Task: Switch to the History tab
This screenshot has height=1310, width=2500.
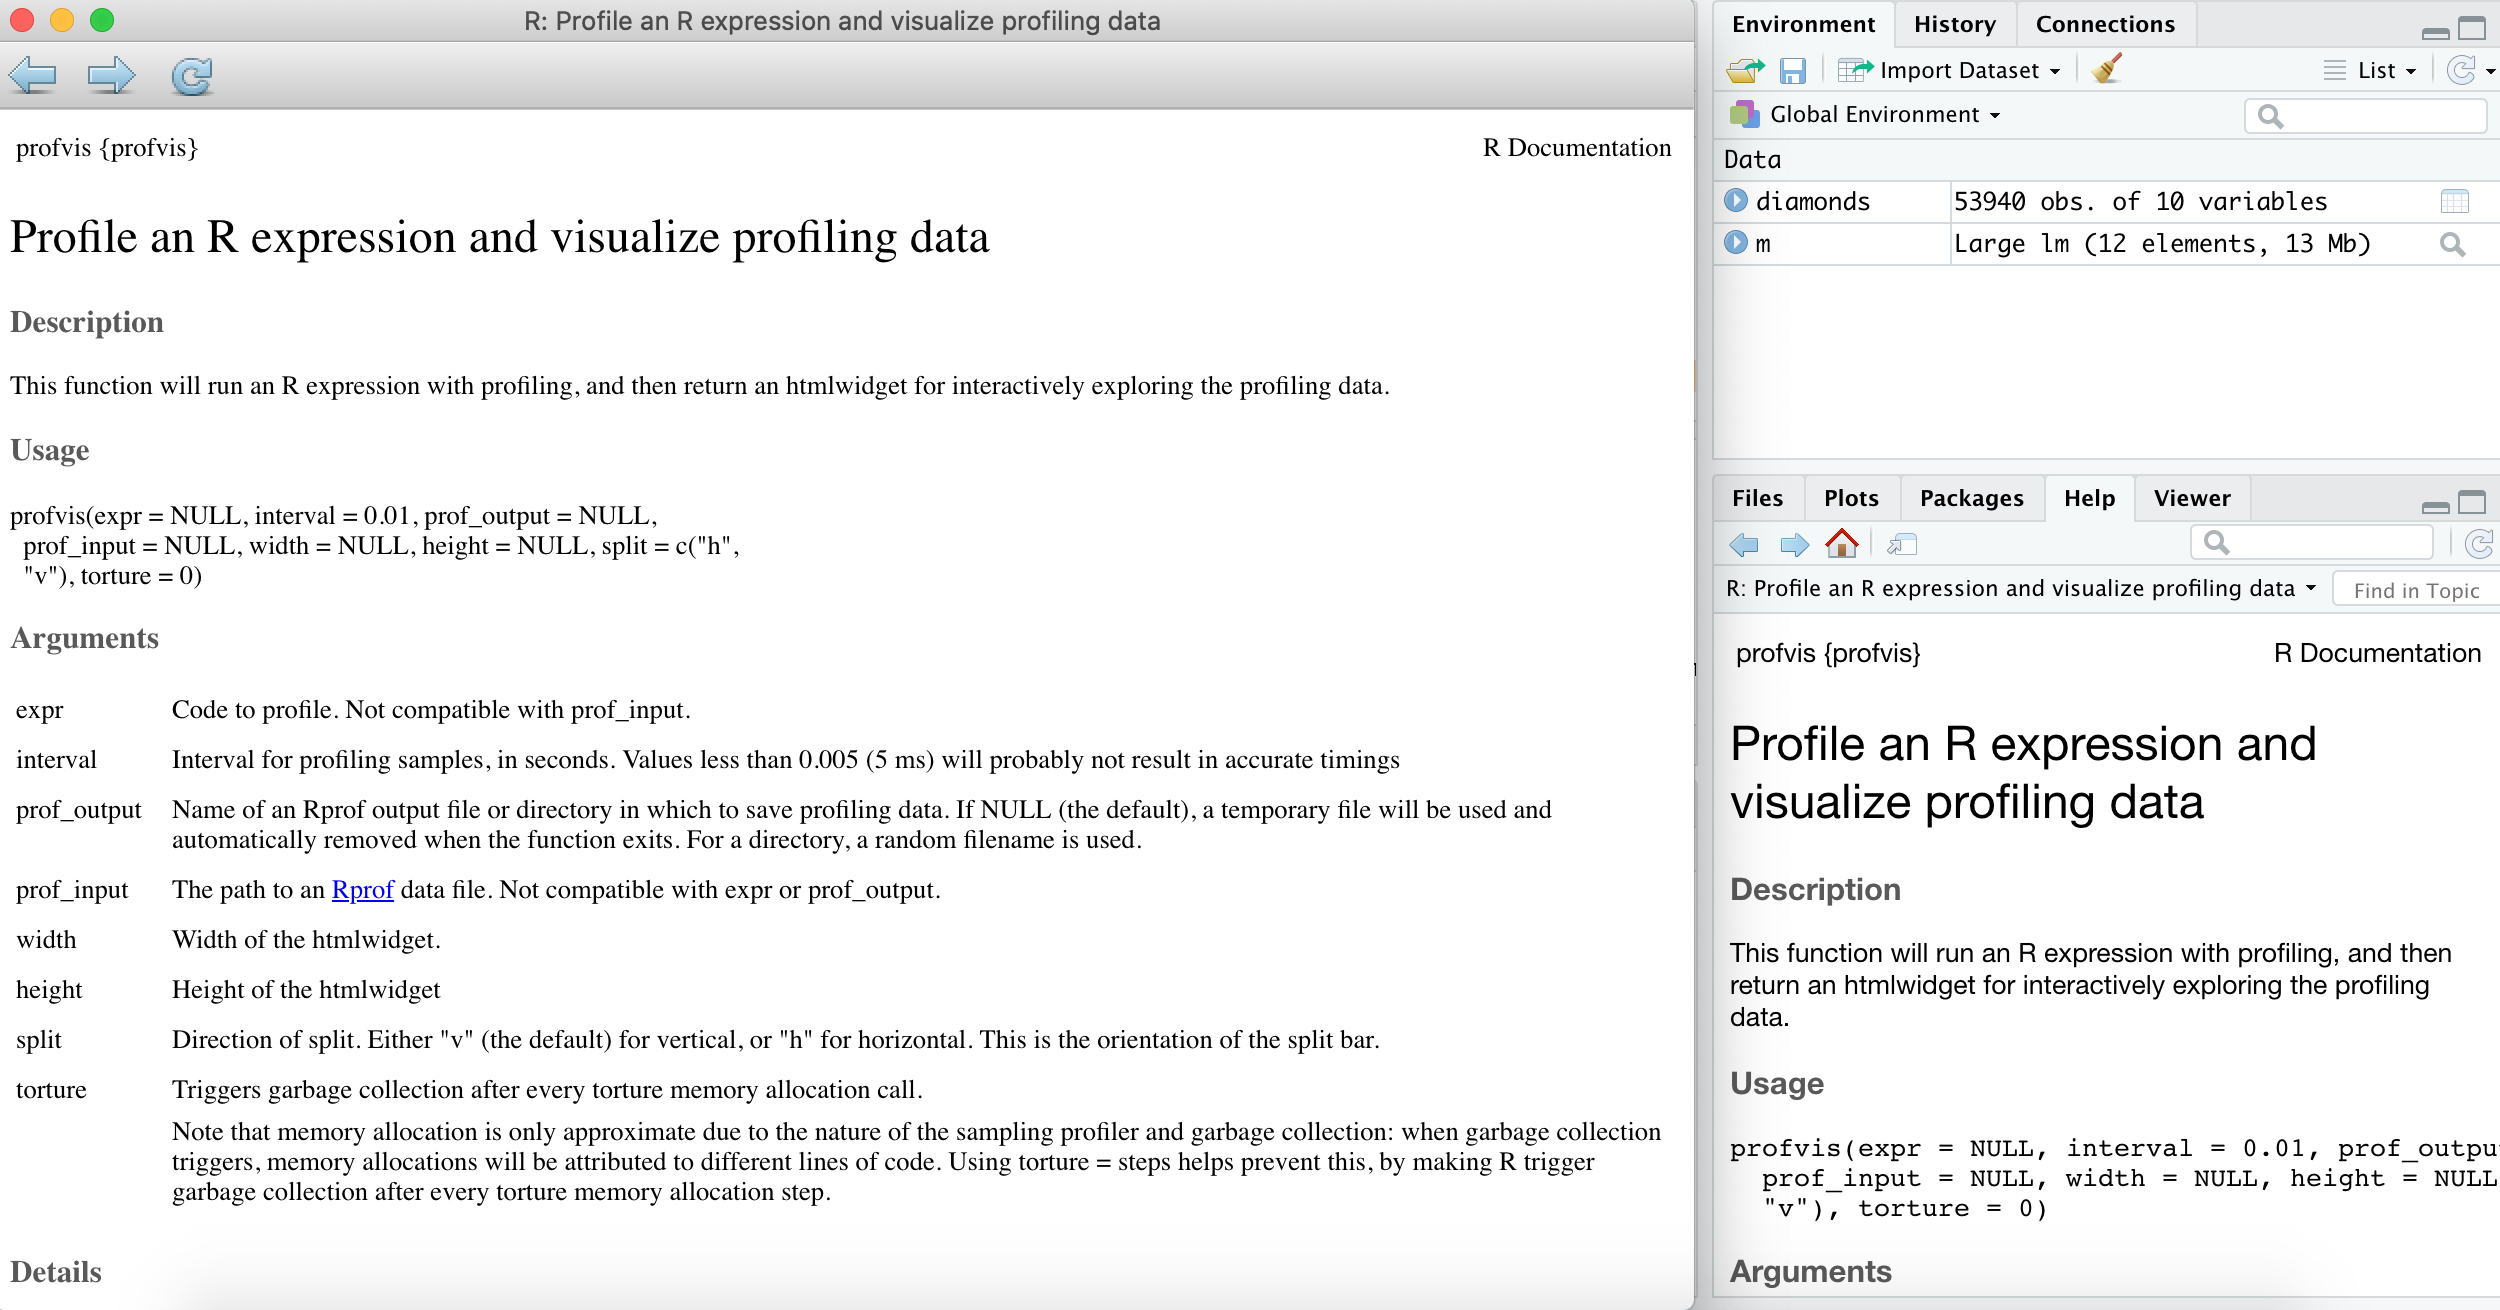Action: click(1954, 24)
